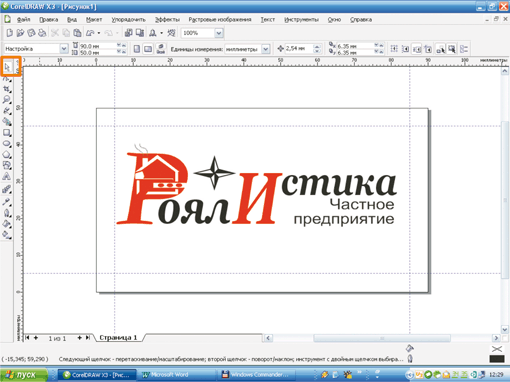510x382 pixels.
Task: Select the Fill bucket tool
Action: (x=7, y=224)
